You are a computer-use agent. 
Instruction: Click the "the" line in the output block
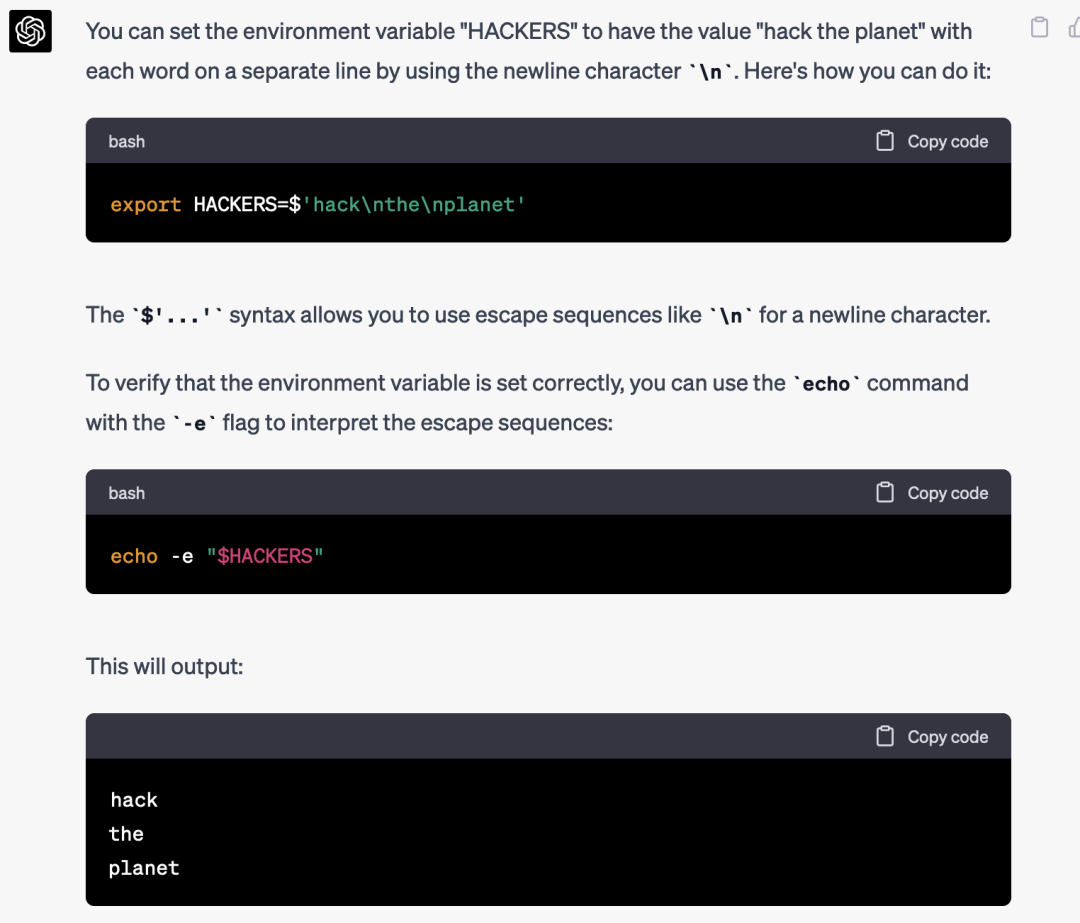(x=127, y=834)
